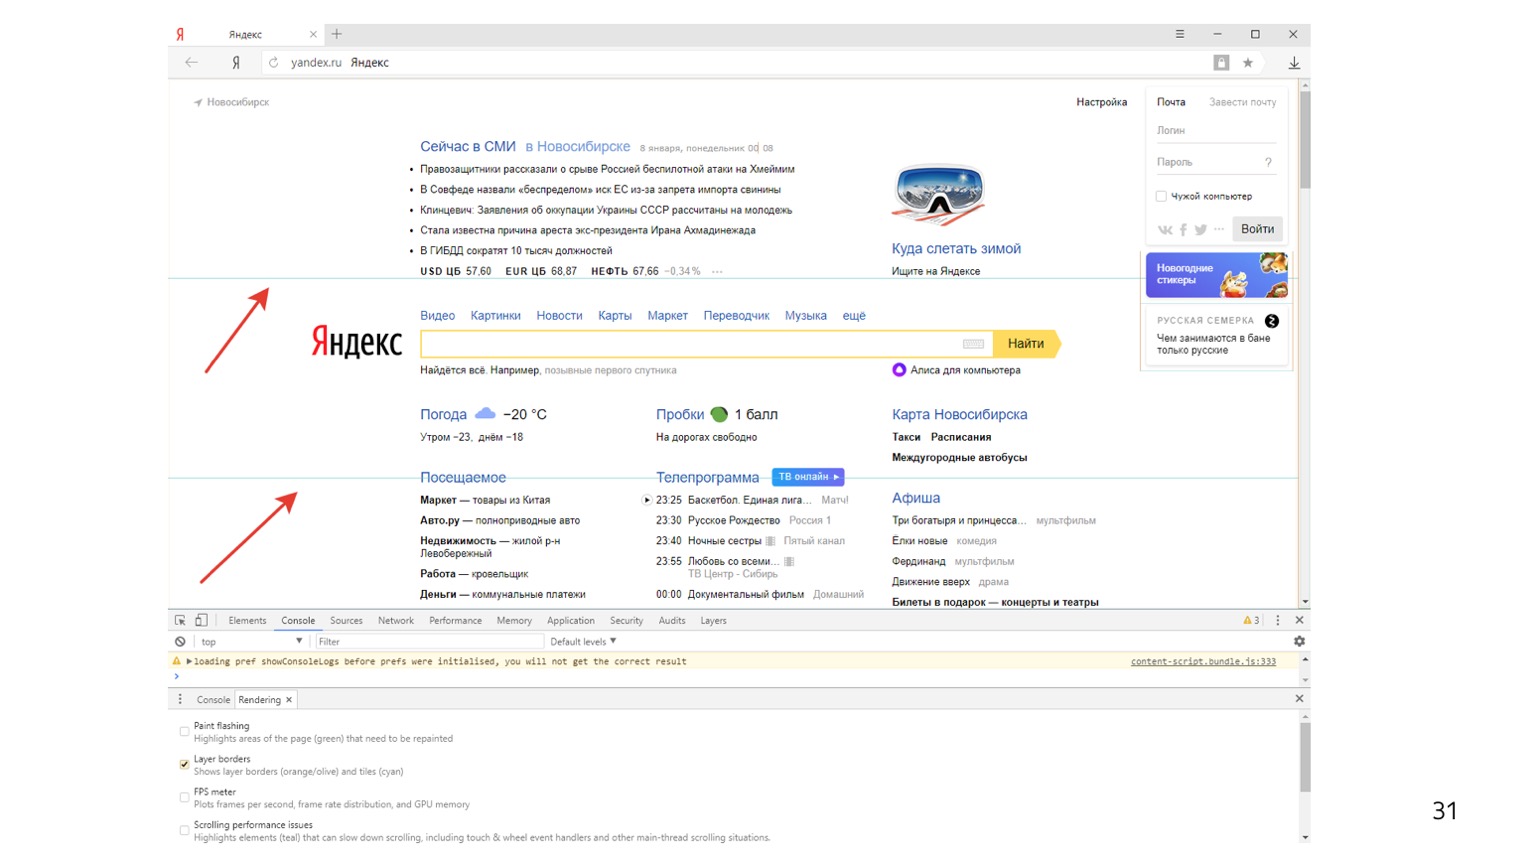Close the DevTools panel
The height and width of the screenshot is (864, 1536).
click(x=1300, y=620)
